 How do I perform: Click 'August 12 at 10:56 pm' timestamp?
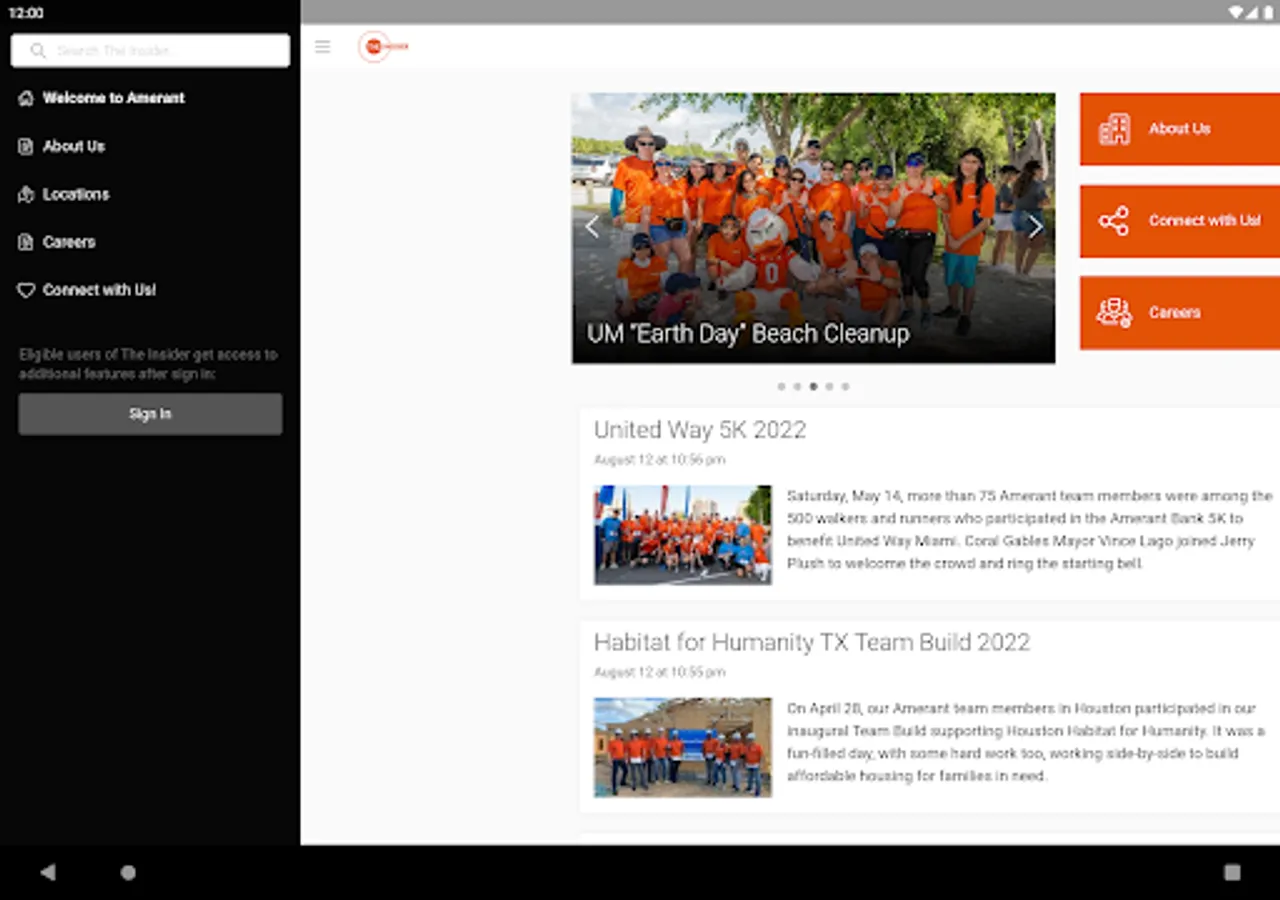point(660,460)
